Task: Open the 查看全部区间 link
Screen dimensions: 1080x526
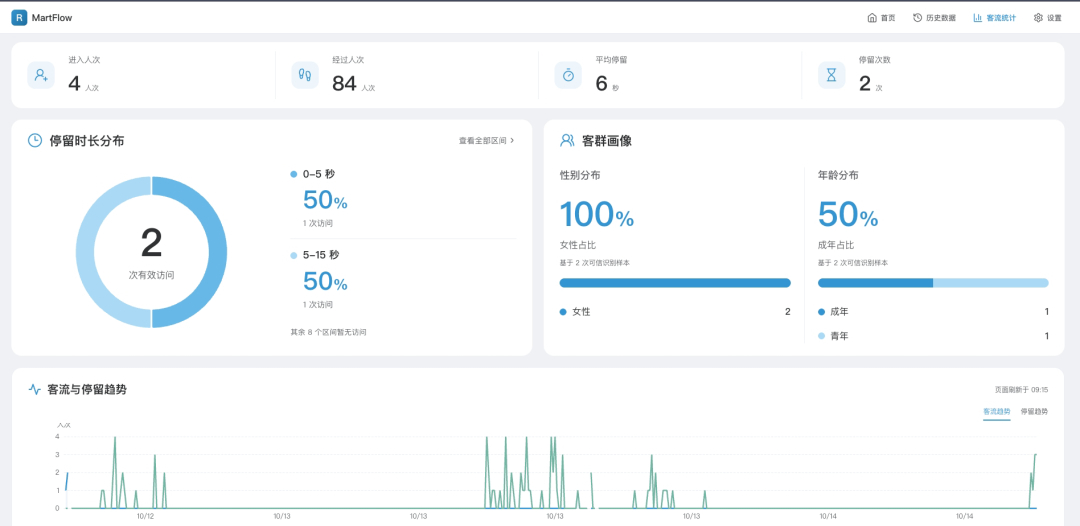Action: click(487, 140)
